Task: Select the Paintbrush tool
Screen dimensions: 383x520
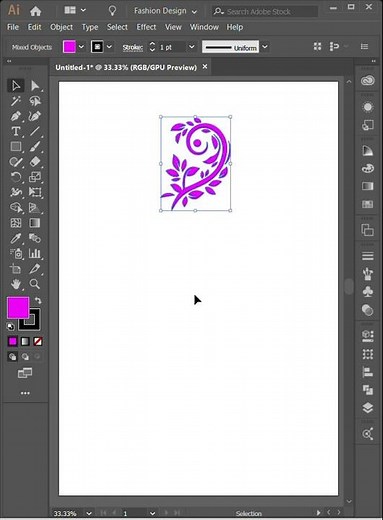Action: [35, 147]
